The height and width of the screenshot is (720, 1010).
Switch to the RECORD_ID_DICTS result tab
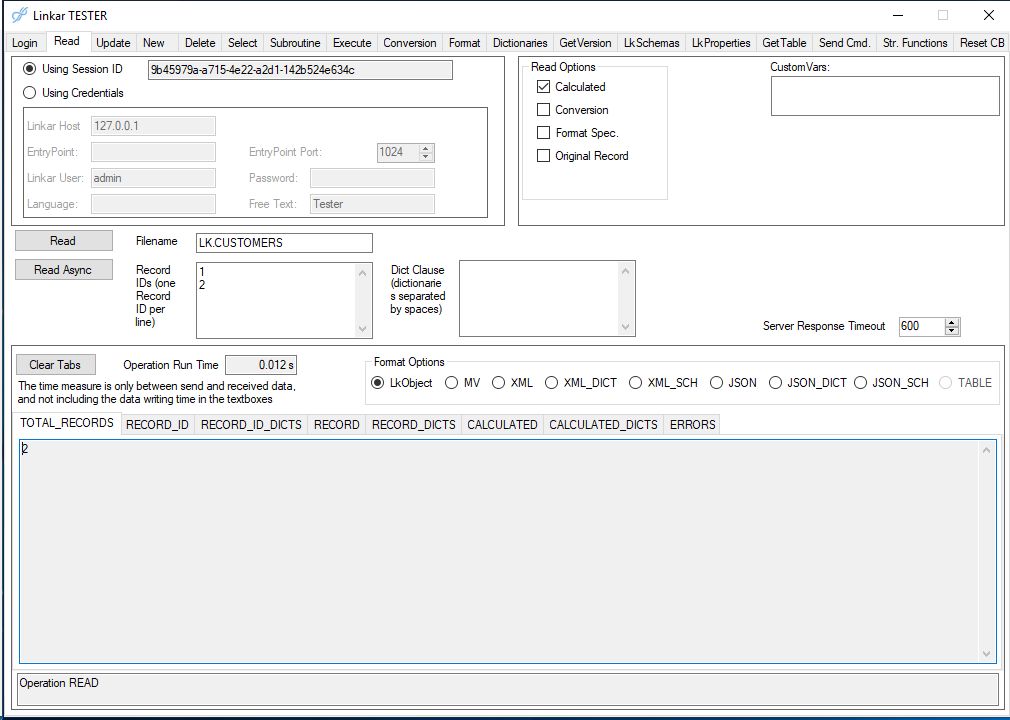point(251,425)
